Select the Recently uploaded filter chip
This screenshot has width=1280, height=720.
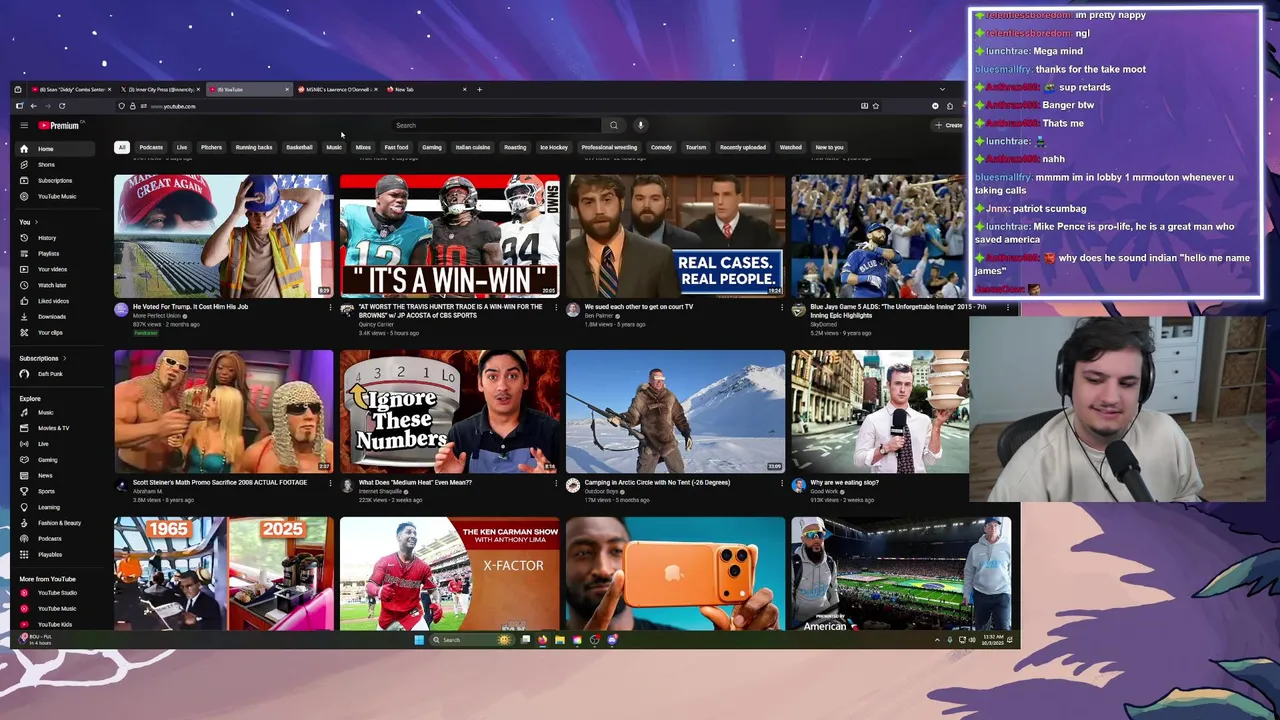(x=743, y=147)
